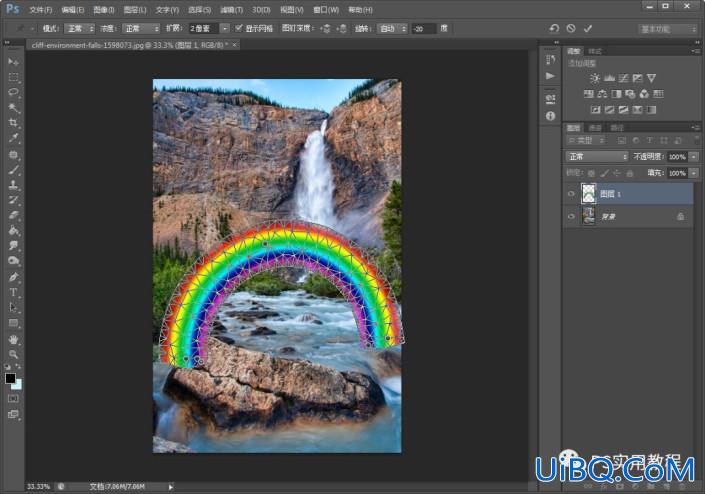This screenshot has height=494, width=705.
Task: Add a Brightness/Contrast adjustment
Action: pyautogui.click(x=595, y=78)
